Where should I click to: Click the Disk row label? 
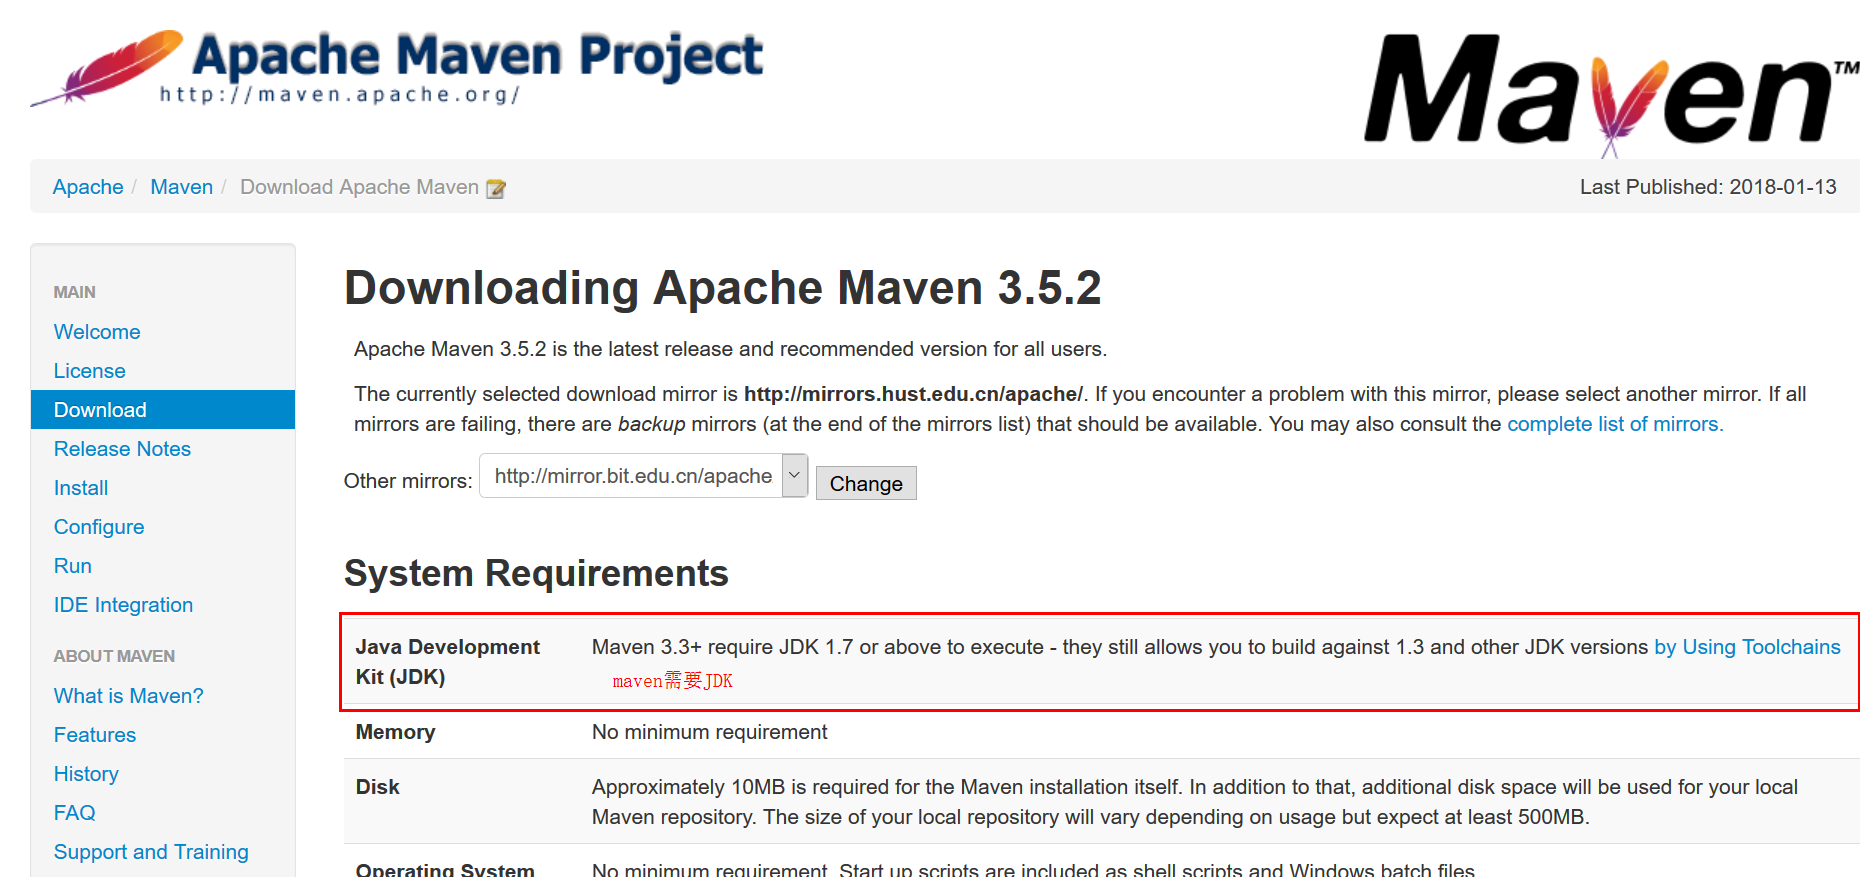[x=377, y=787]
